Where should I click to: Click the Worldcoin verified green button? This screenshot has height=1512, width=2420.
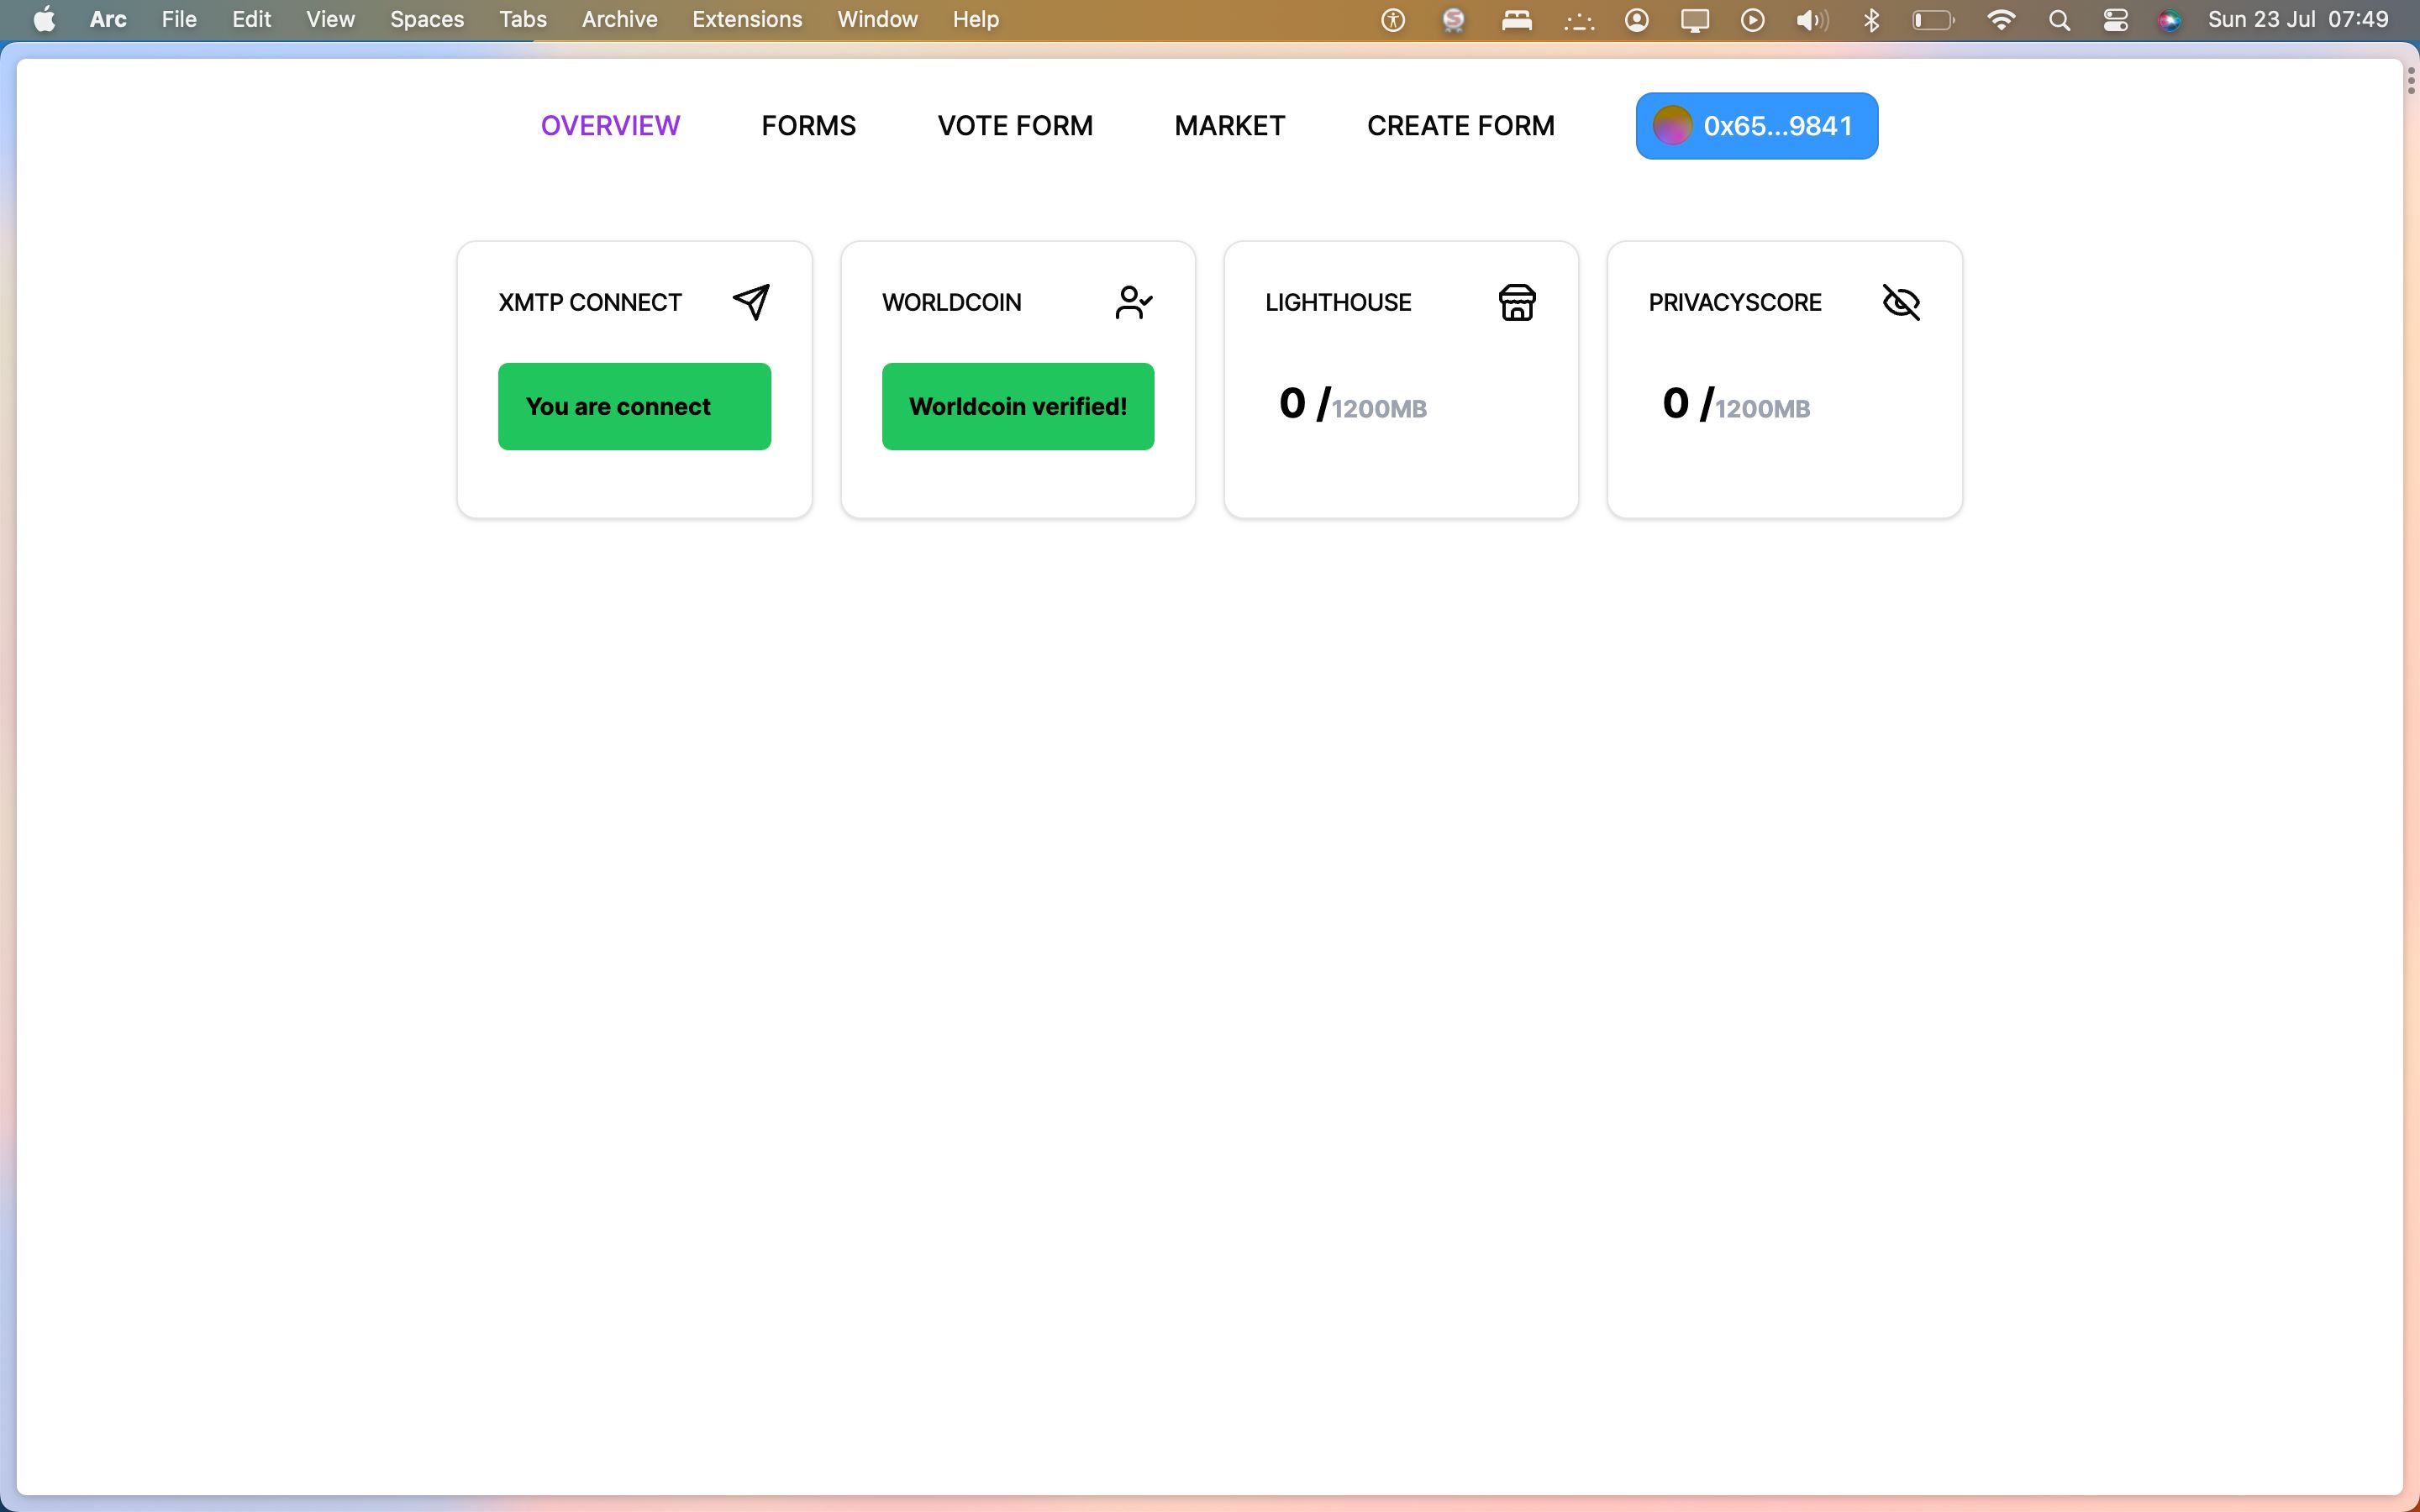click(1018, 406)
